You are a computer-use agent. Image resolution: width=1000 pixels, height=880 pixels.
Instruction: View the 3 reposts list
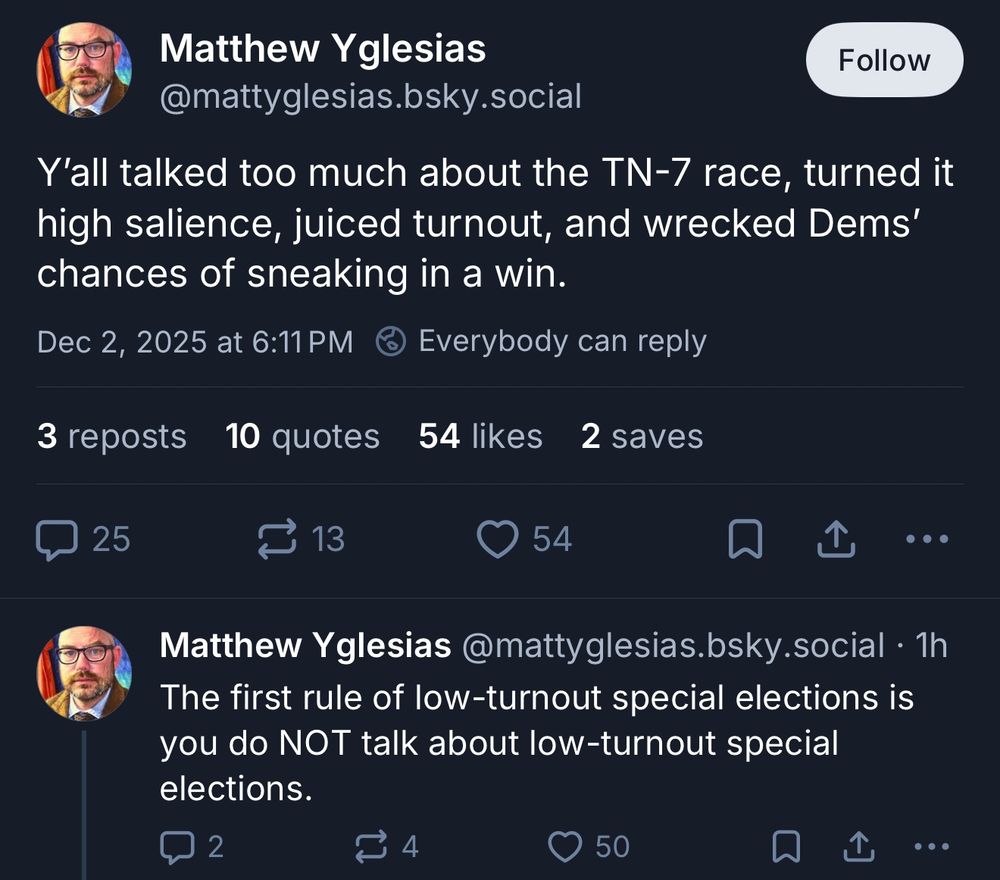click(111, 436)
